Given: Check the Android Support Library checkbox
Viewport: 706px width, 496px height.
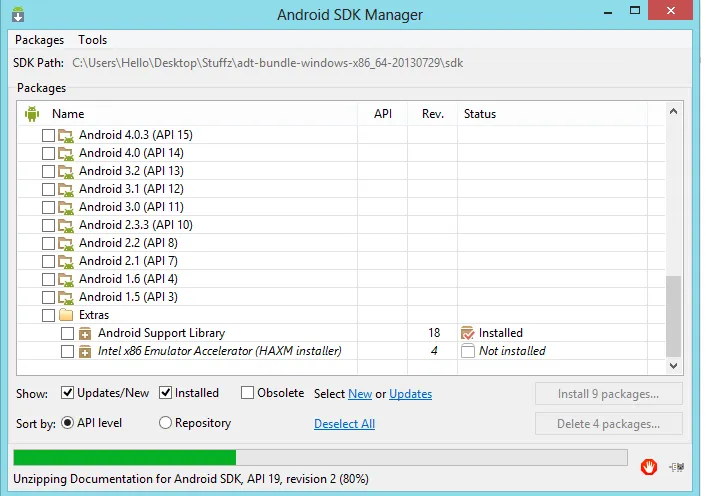Looking at the screenshot, I should [67, 334].
